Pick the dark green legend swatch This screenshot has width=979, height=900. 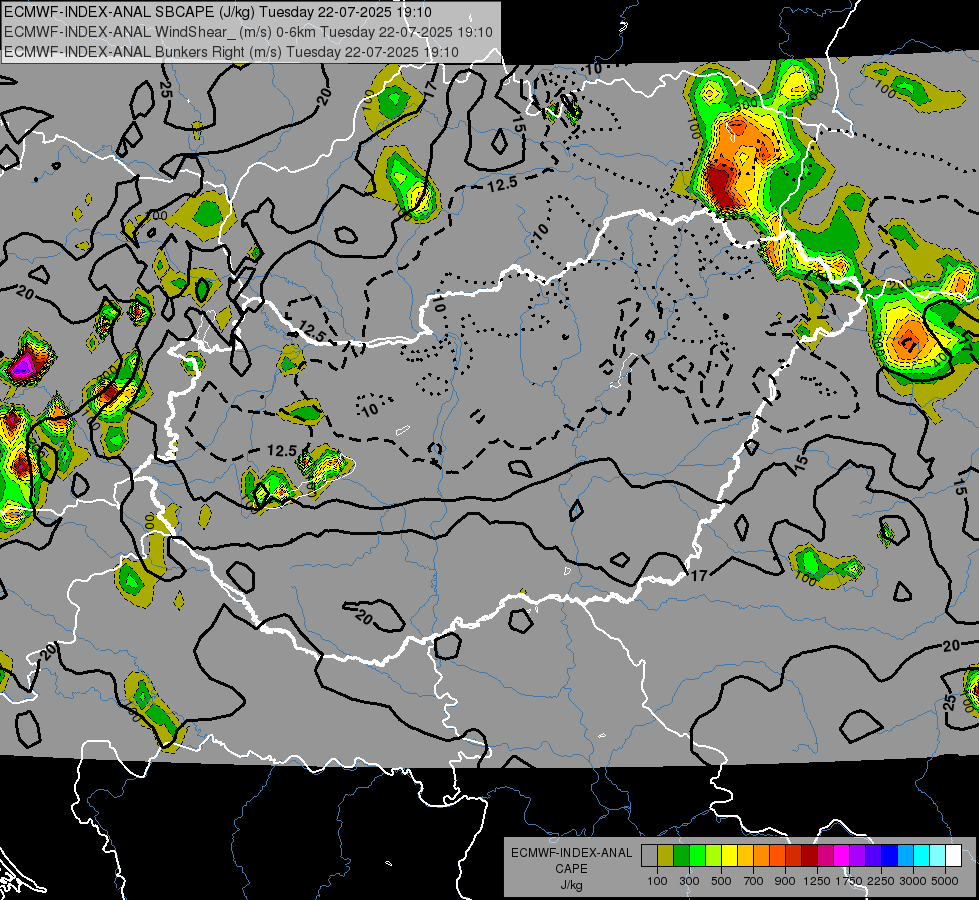(x=681, y=855)
